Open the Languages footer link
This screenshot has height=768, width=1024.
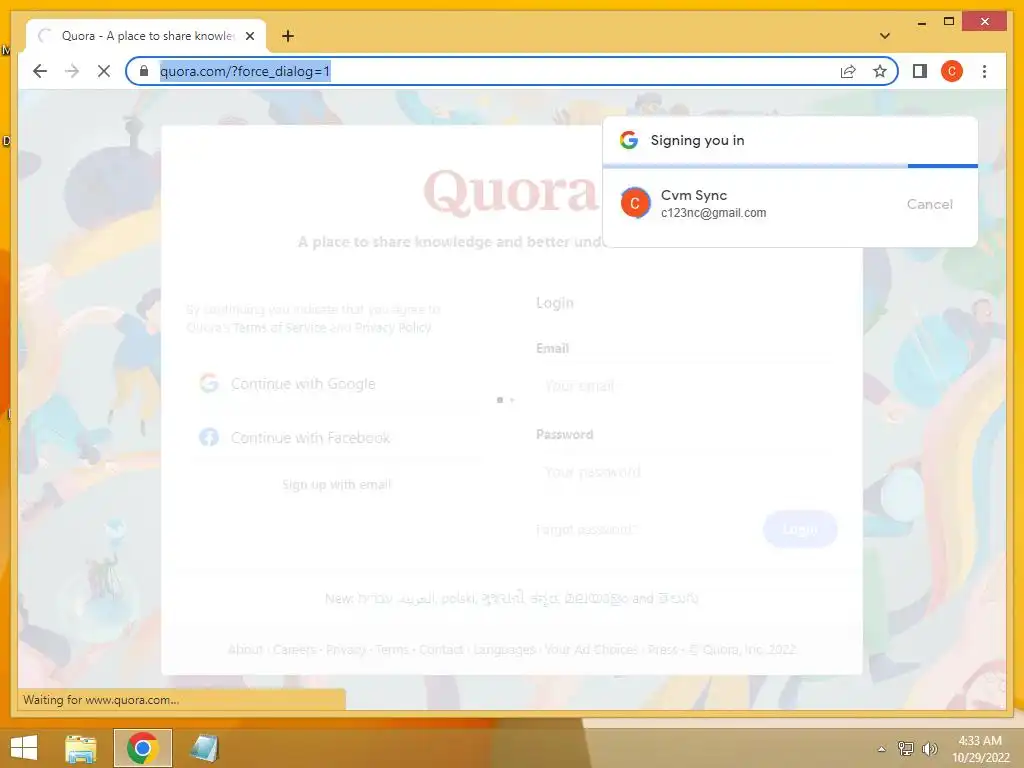pyautogui.click(x=504, y=650)
